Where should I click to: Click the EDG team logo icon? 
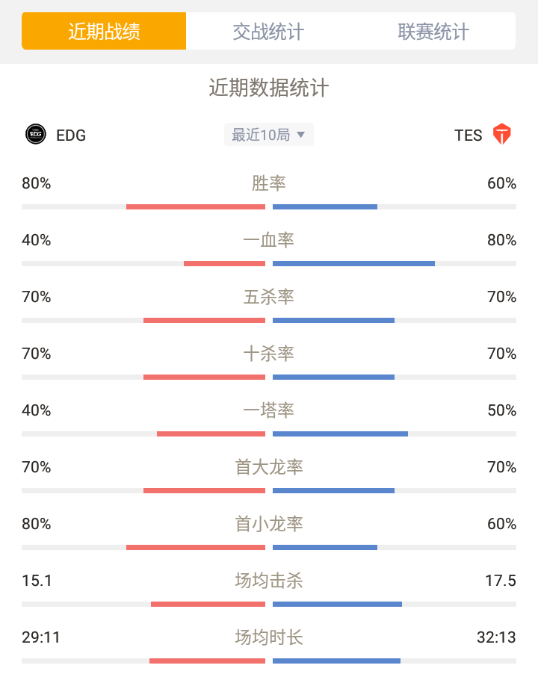pyautogui.click(x=35, y=135)
